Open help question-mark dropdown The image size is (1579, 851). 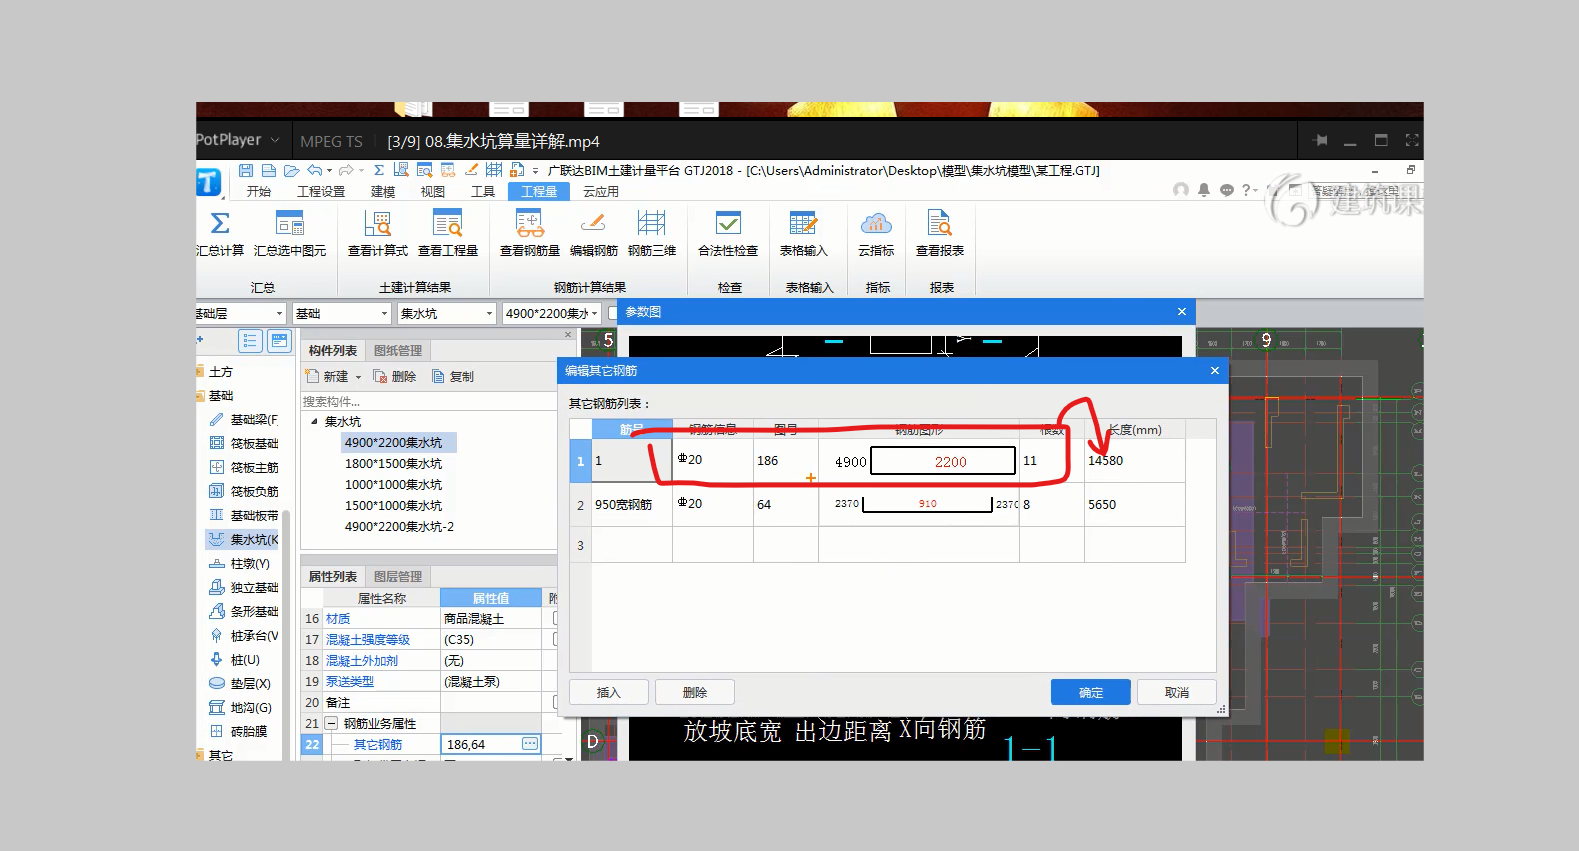1250,190
